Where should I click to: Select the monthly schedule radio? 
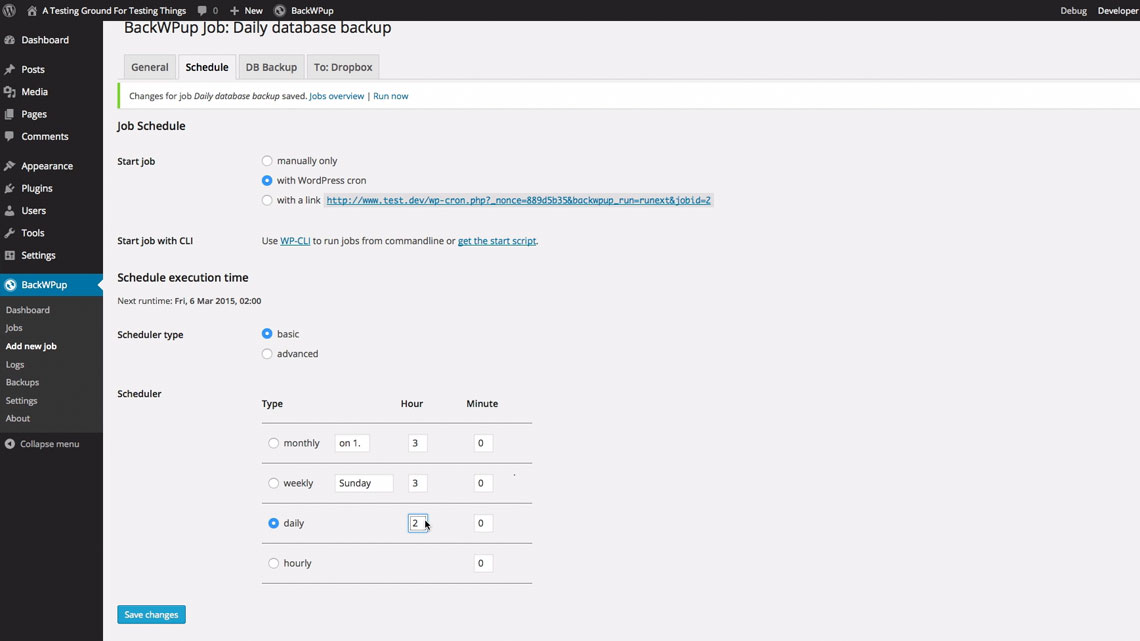[x=273, y=443]
